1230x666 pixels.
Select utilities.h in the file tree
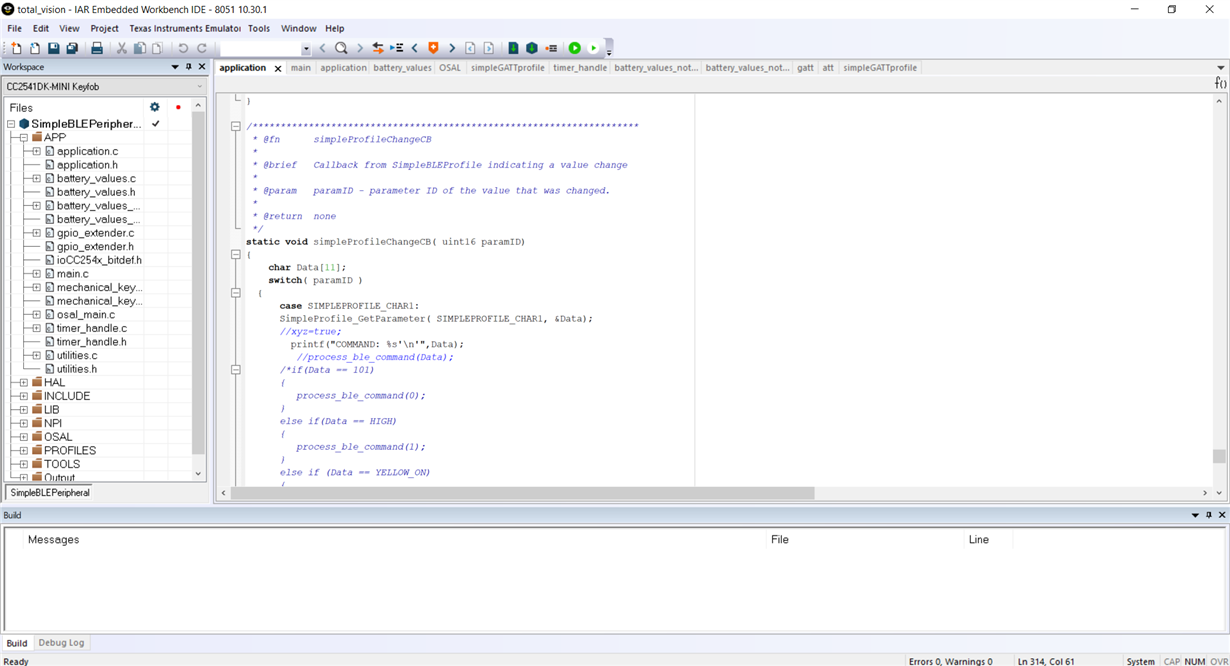point(77,369)
